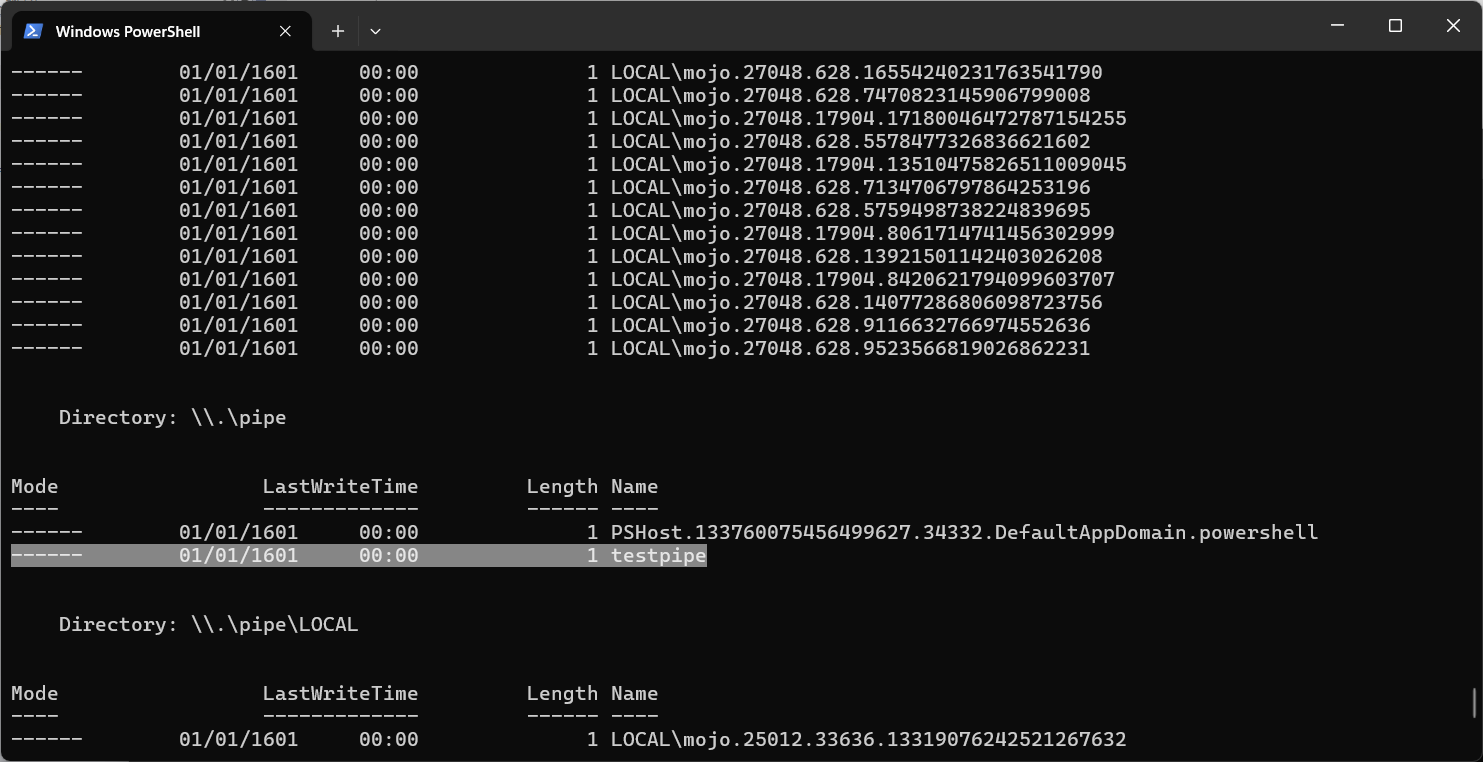This screenshot has height=762, width=1483.
Task: Click the vertical scrollbar thumb
Action: [x=1476, y=703]
